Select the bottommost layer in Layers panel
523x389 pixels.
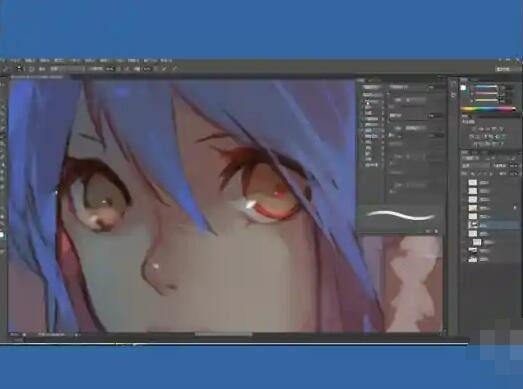point(492,259)
